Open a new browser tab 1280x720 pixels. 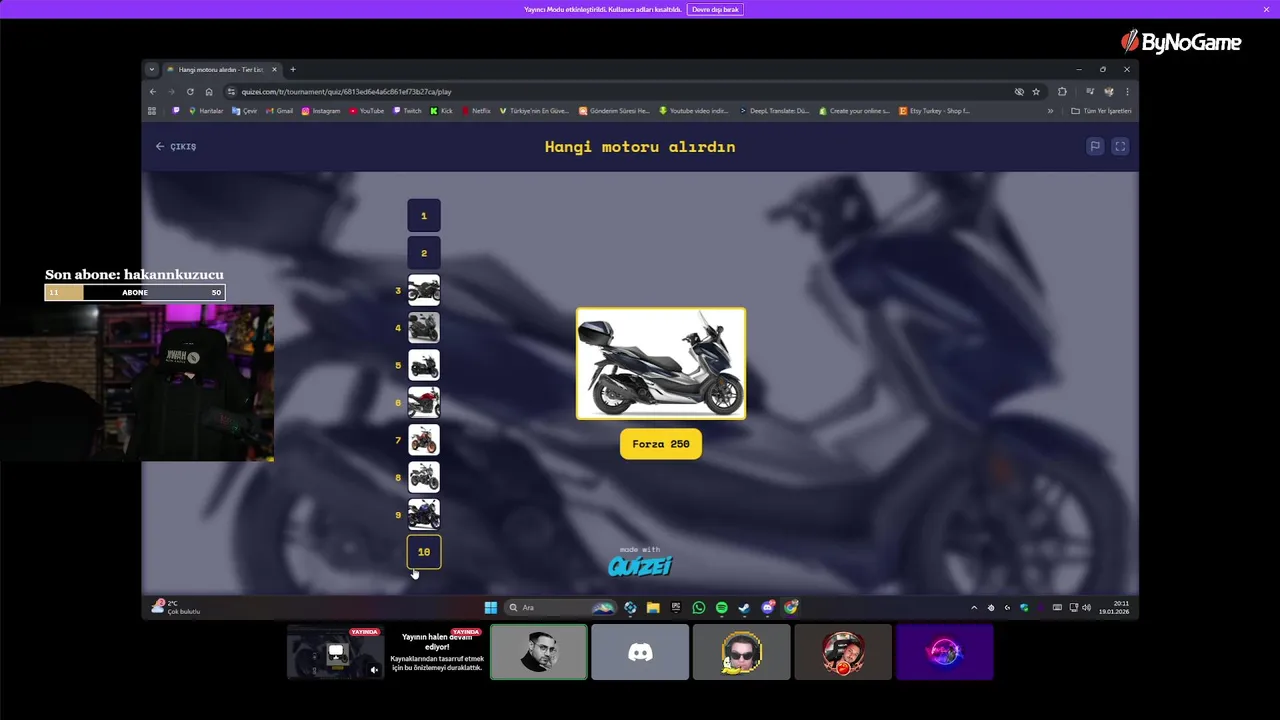[x=293, y=70]
